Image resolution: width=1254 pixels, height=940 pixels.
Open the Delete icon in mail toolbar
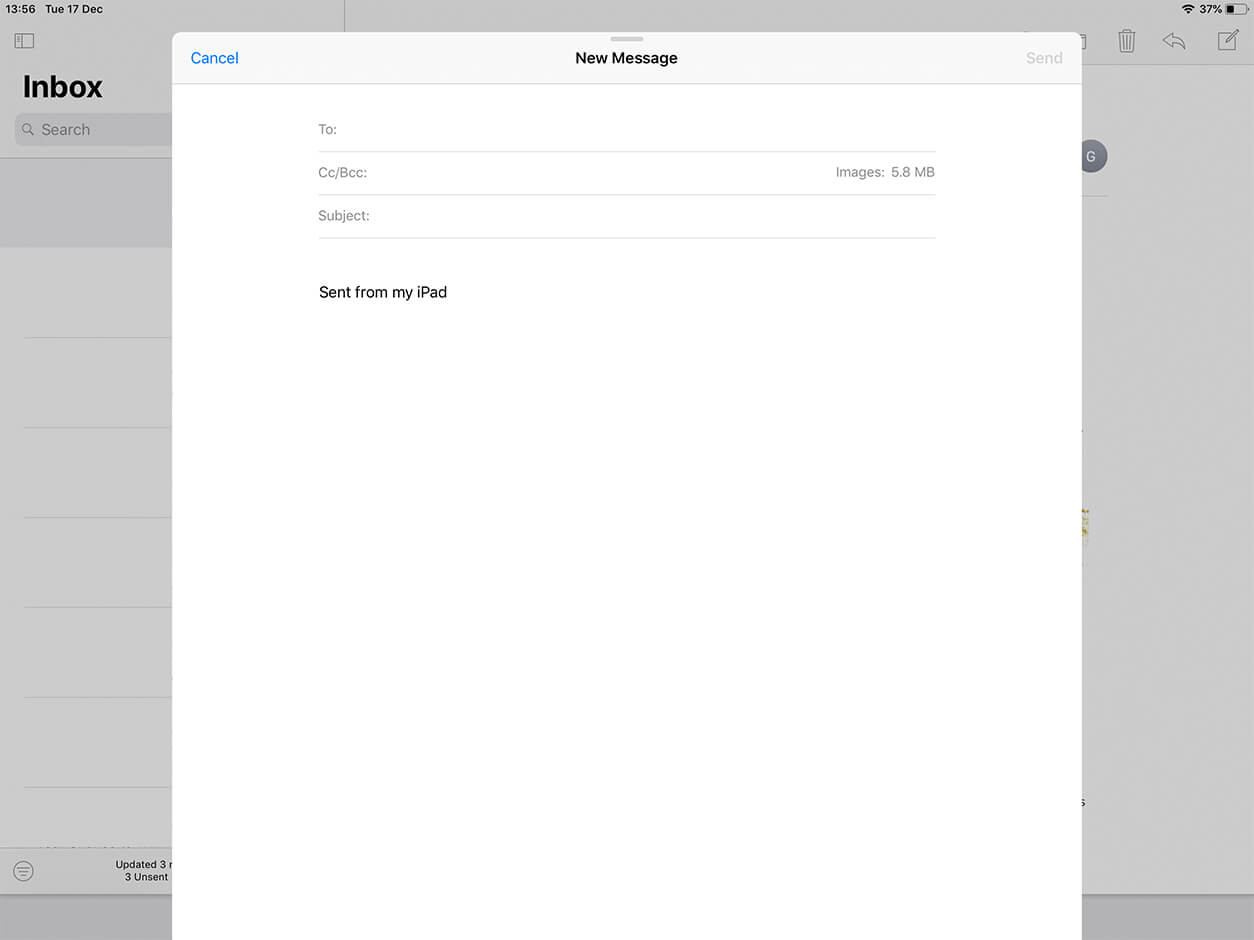tap(1126, 41)
